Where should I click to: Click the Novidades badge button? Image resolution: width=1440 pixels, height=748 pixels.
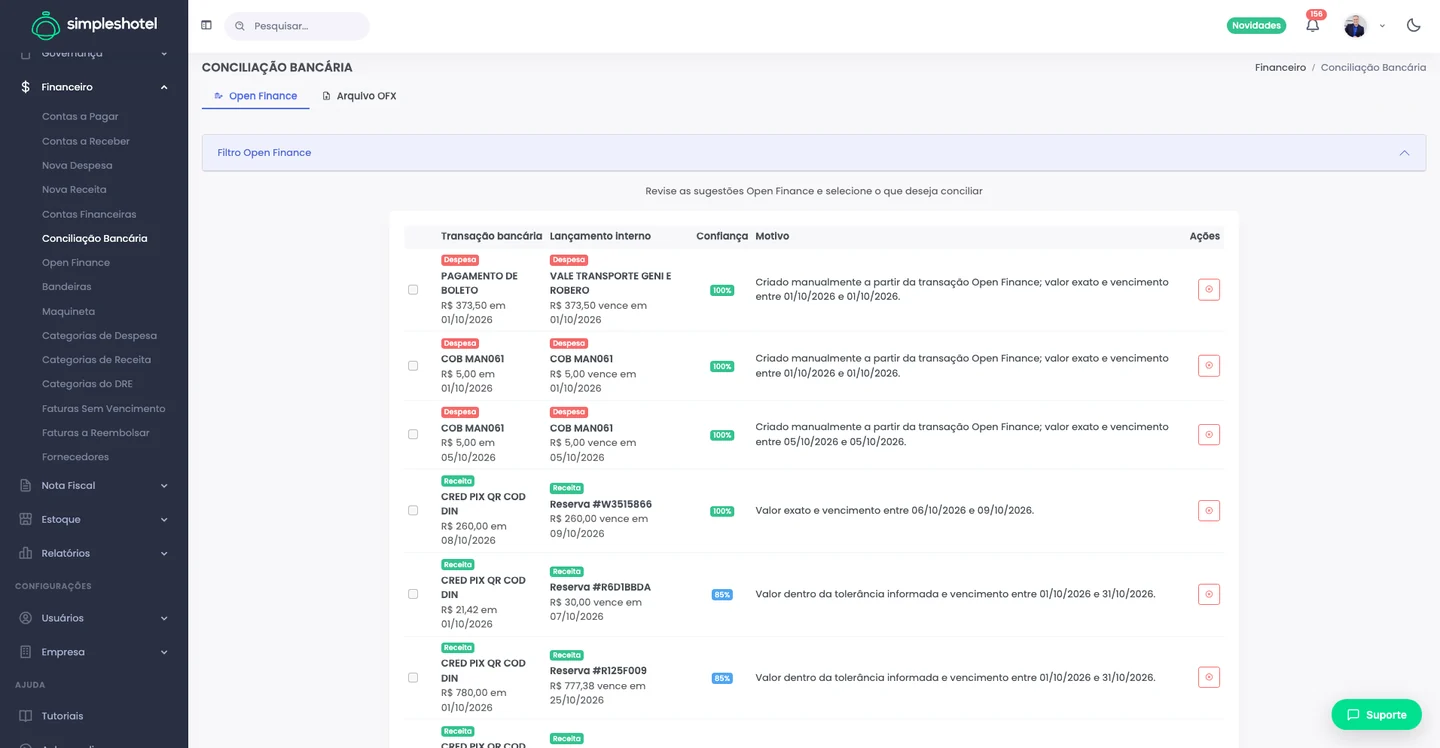click(x=1256, y=25)
